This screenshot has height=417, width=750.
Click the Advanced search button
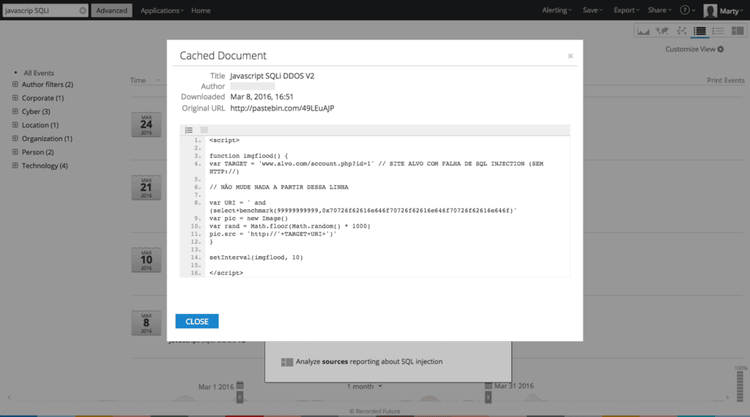point(112,10)
